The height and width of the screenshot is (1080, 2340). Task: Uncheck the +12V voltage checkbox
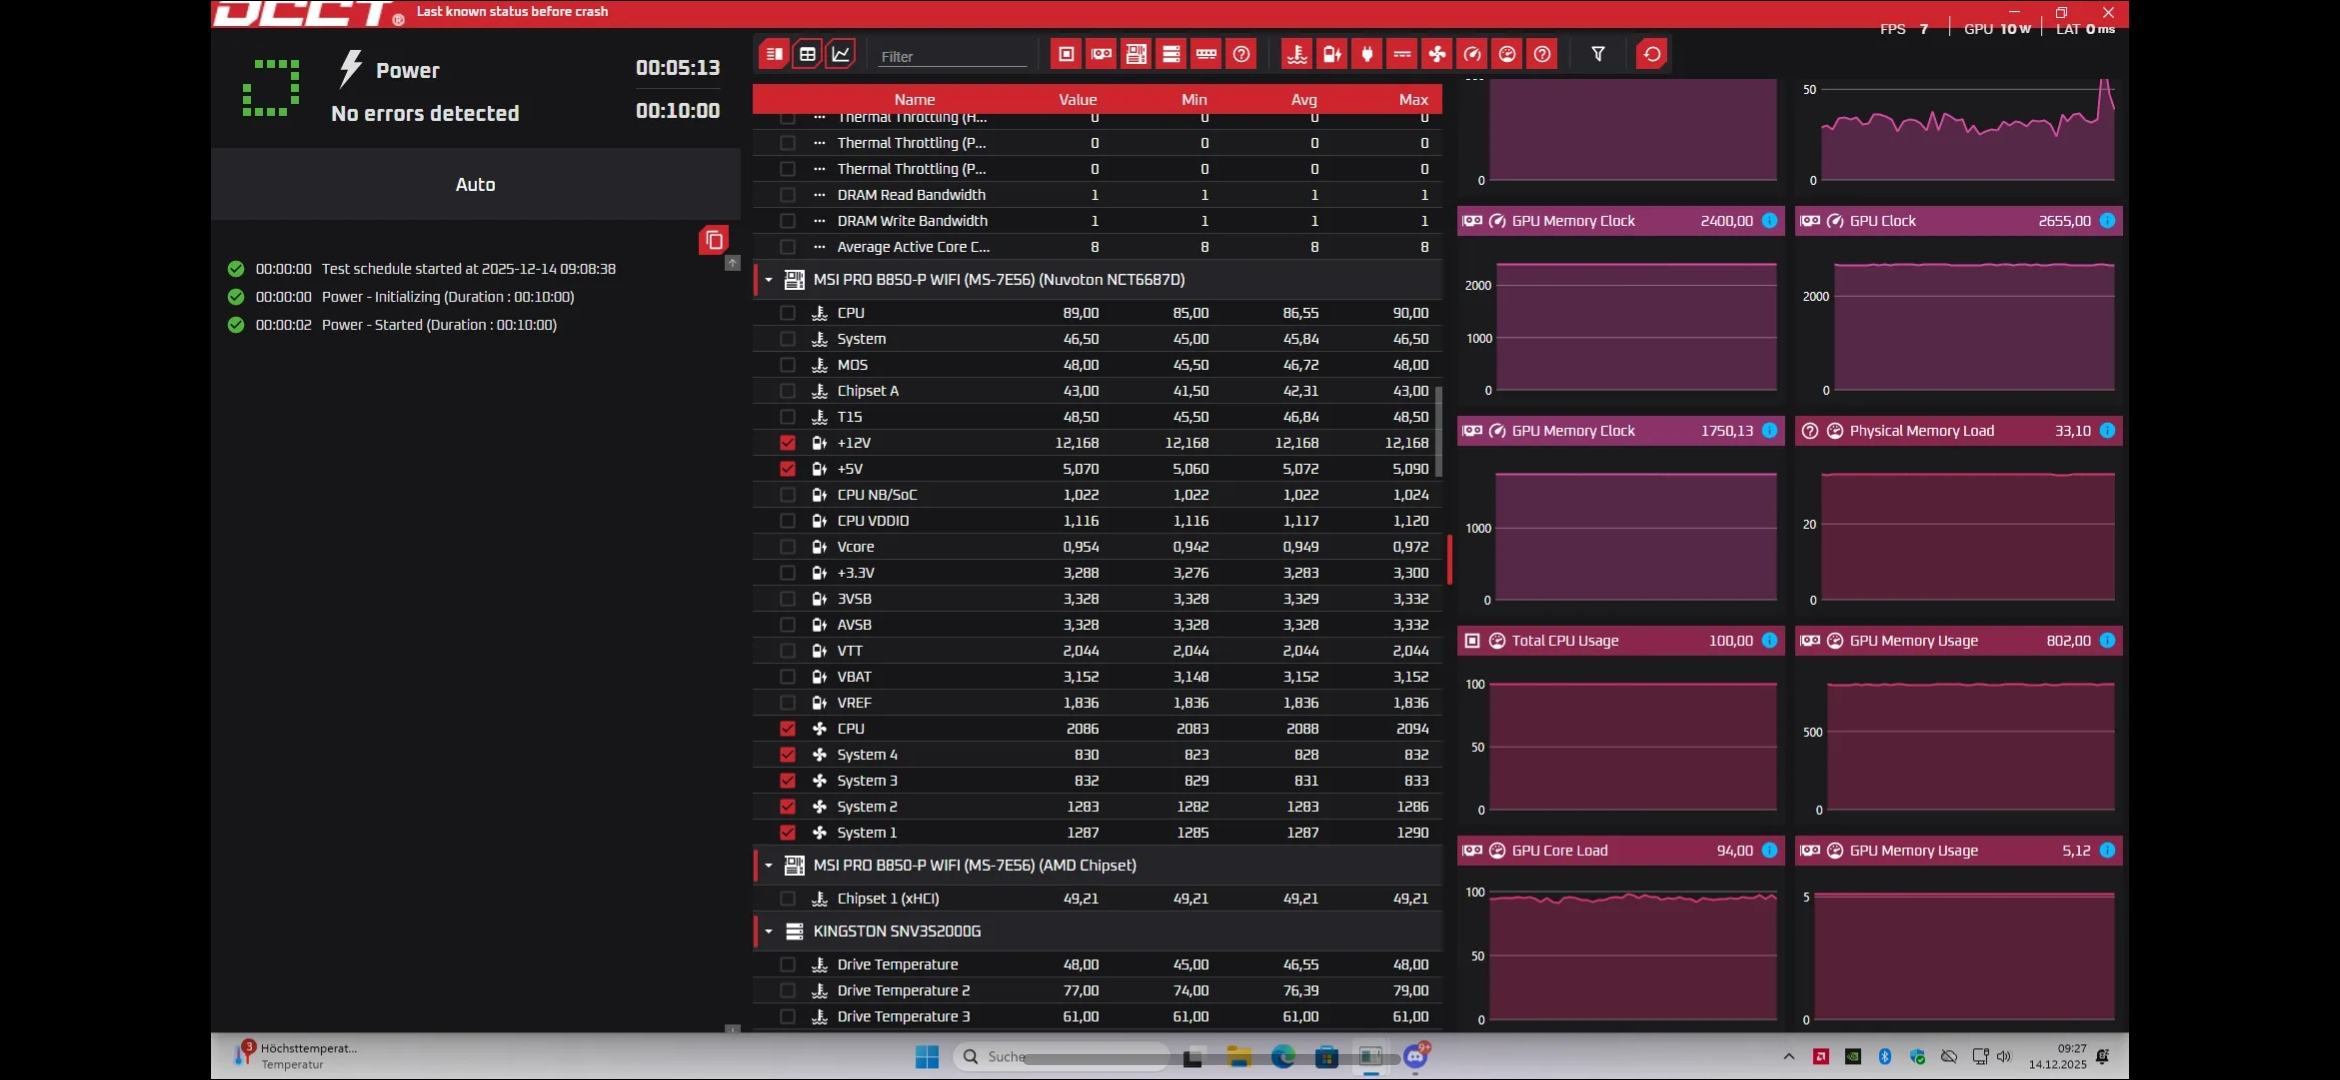(788, 443)
